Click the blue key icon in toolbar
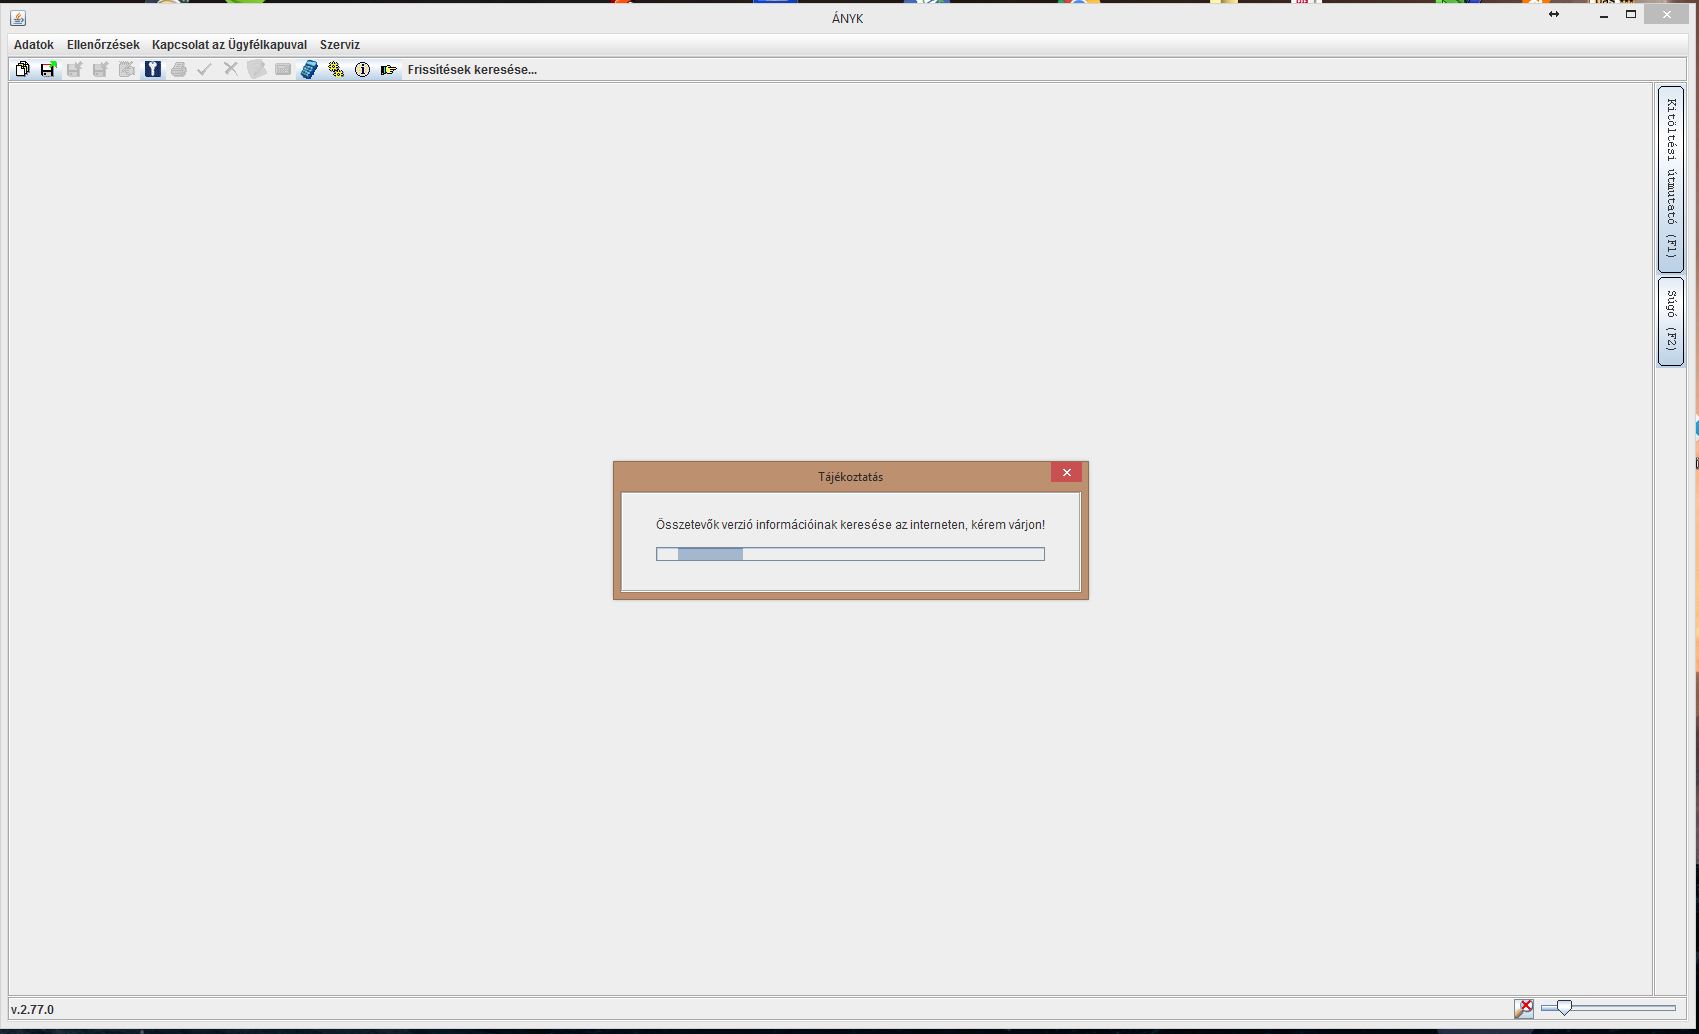 [x=153, y=69]
